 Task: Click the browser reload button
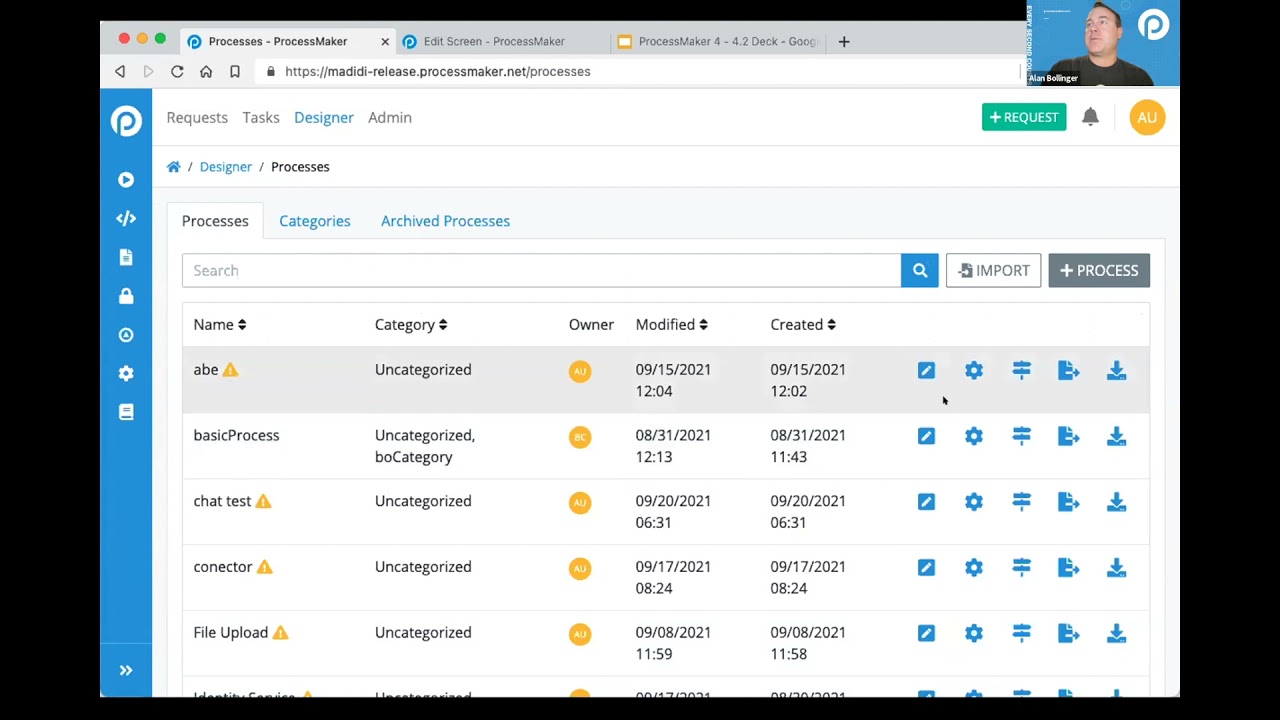(x=177, y=72)
